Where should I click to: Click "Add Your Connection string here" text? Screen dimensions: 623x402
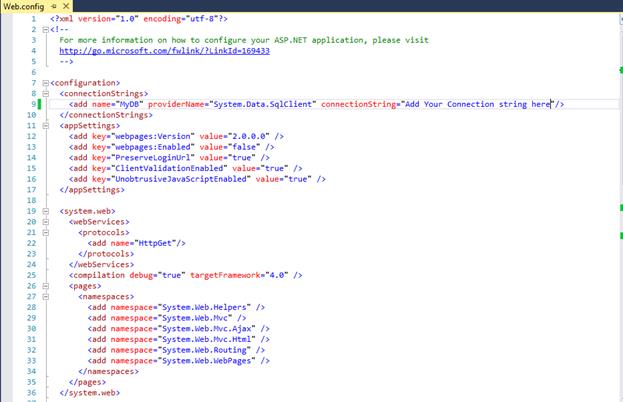477,104
